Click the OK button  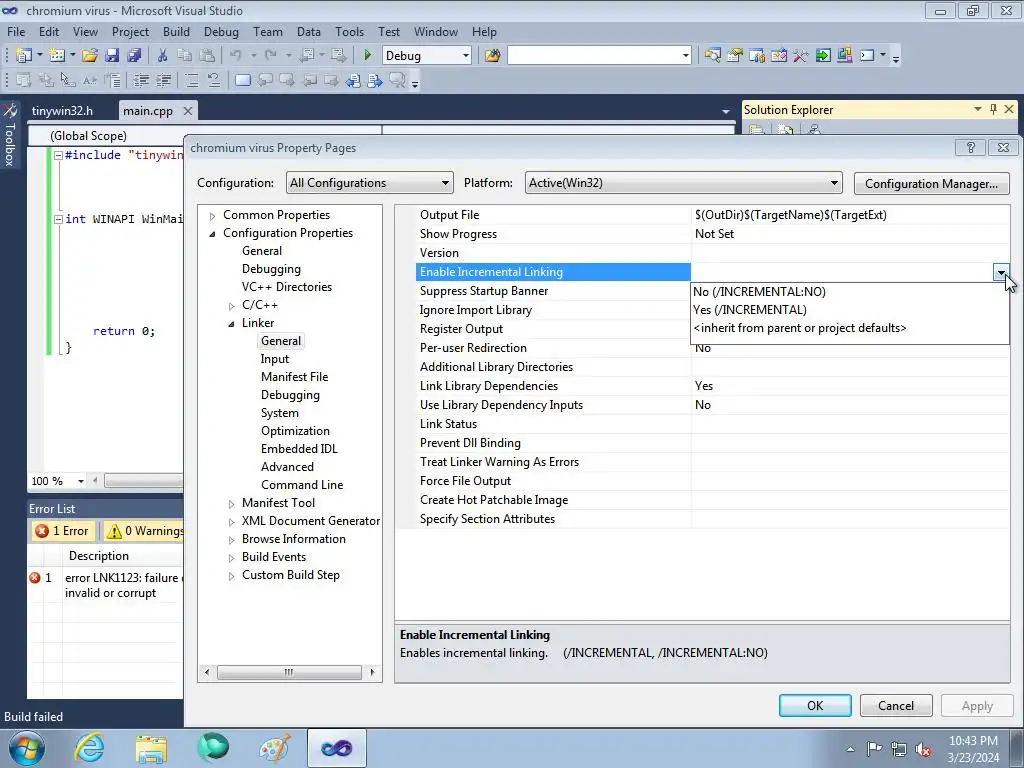coord(815,705)
